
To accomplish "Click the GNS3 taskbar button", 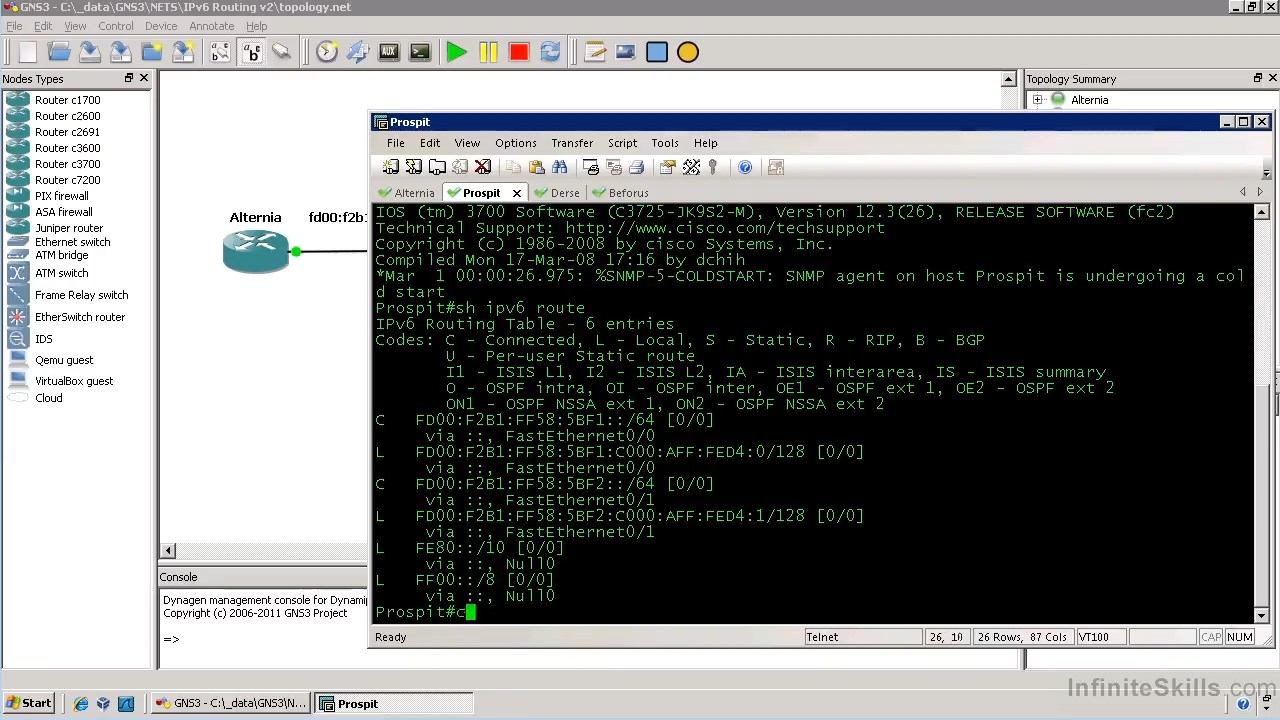I will (x=231, y=704).
